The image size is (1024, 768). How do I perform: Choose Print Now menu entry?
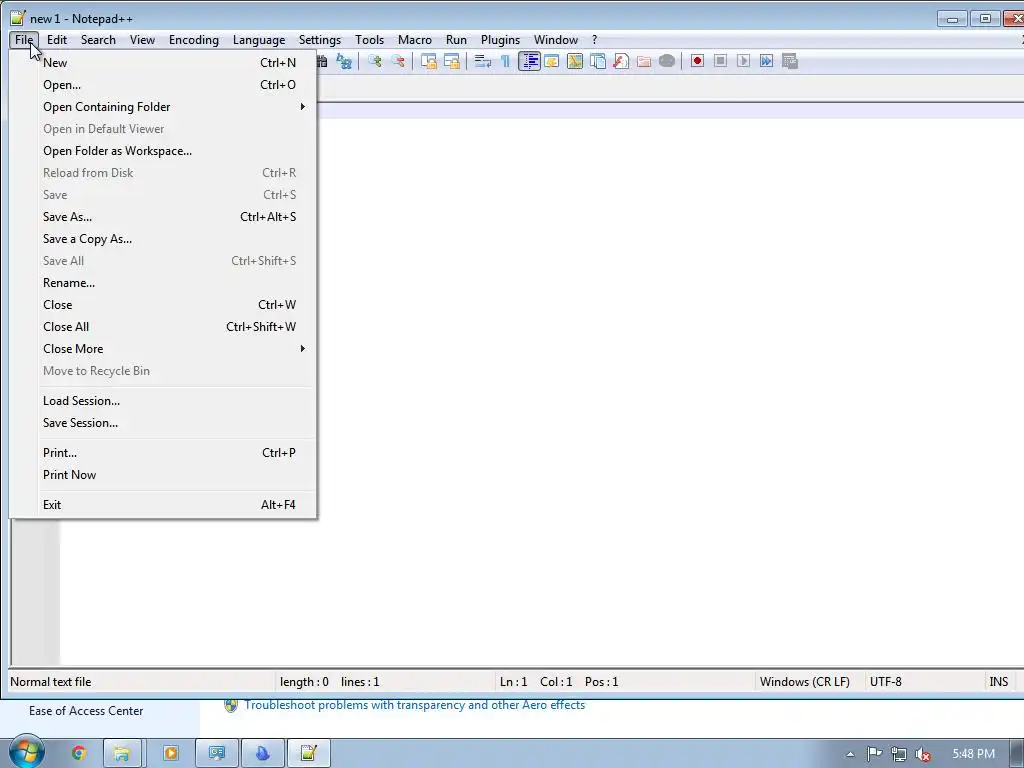coord(163,475)
